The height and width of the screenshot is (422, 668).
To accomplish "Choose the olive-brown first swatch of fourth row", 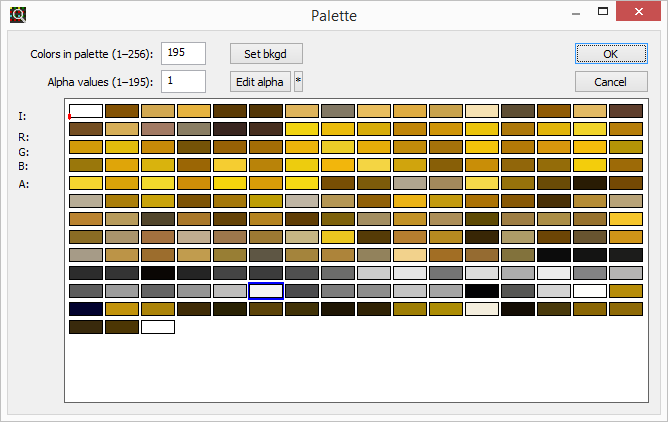I will point(86,165).
